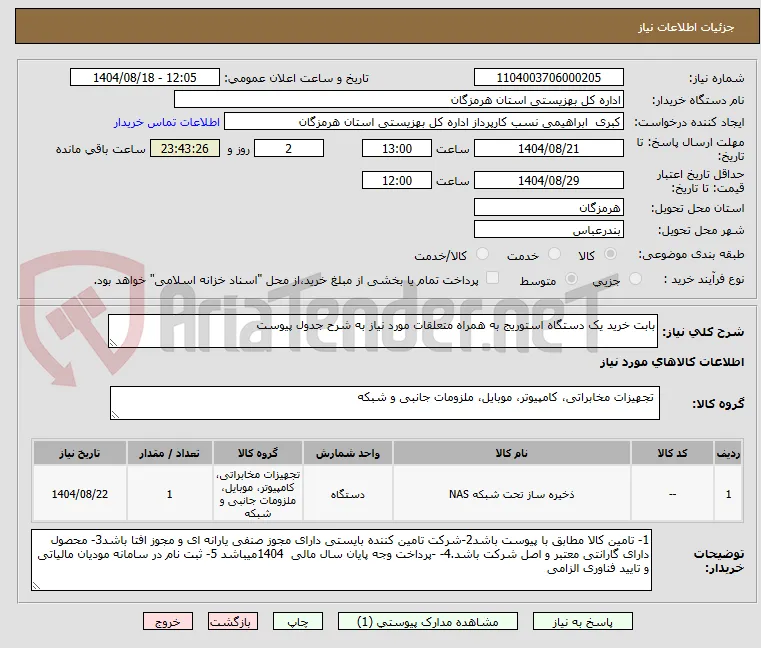Click the remaining days field showing 2
The width and height of the screenshot is (761, 648).
click(x=289, y=149)
